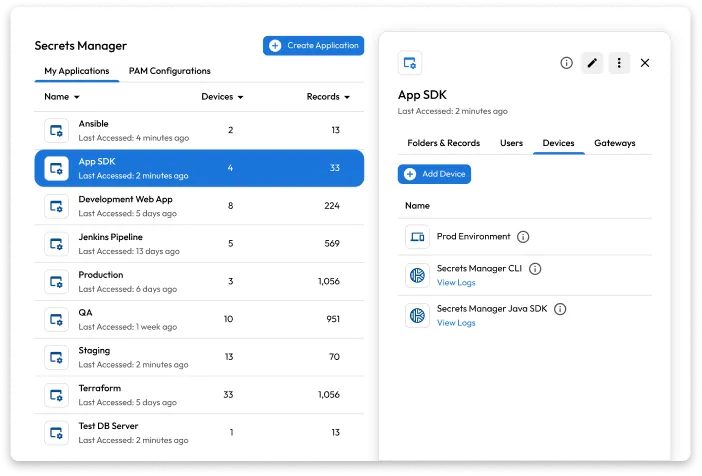Sort applications by the Records column
Image resolution: width=702 pixels, height=476 pixels.
pyautogui.click(x=328, y=97)
